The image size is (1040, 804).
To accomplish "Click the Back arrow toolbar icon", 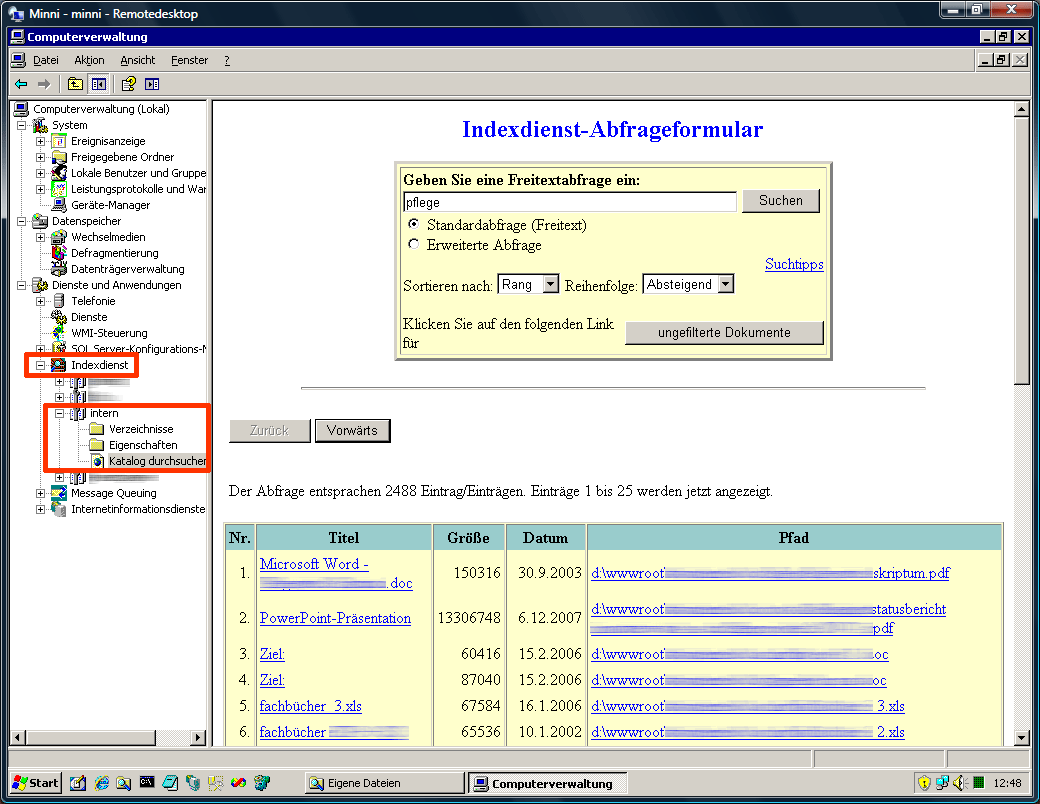I will [x=20, y=84].
